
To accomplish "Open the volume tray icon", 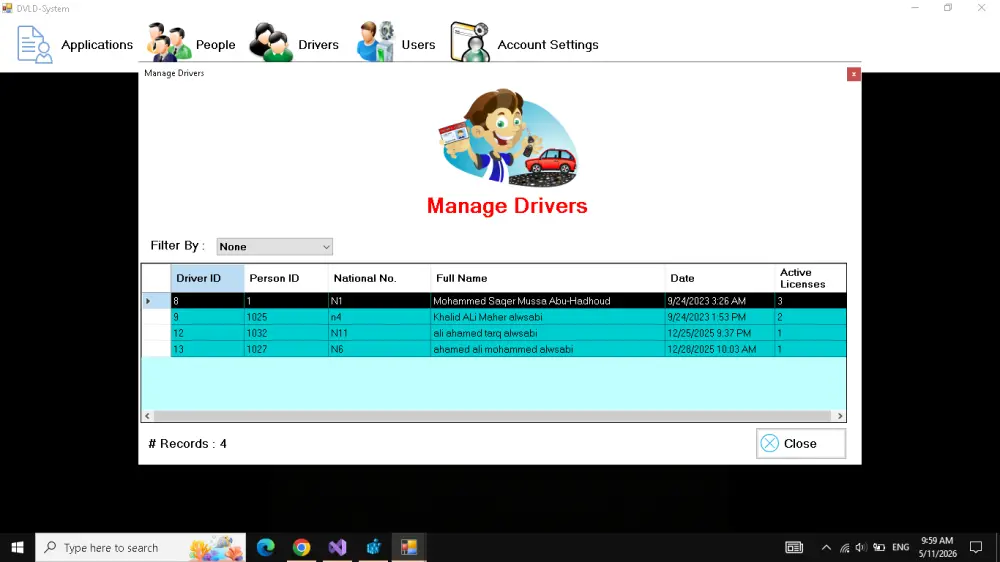I will [x=861, y=547].
